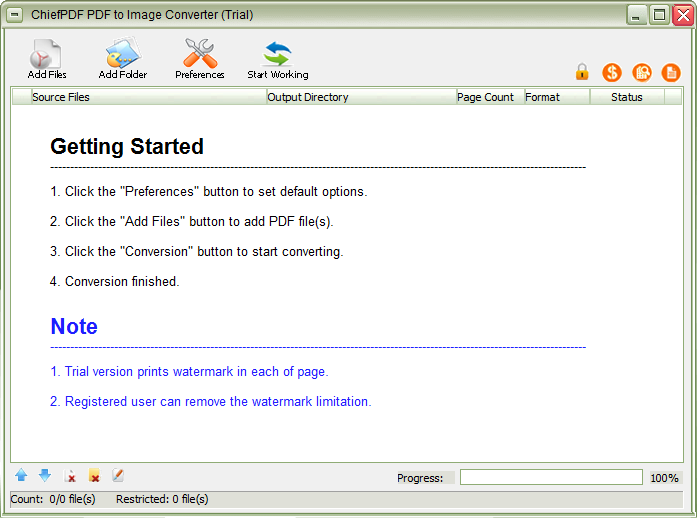
Task: Click the blue move down arrow
Action: click(x=45, y=475)
